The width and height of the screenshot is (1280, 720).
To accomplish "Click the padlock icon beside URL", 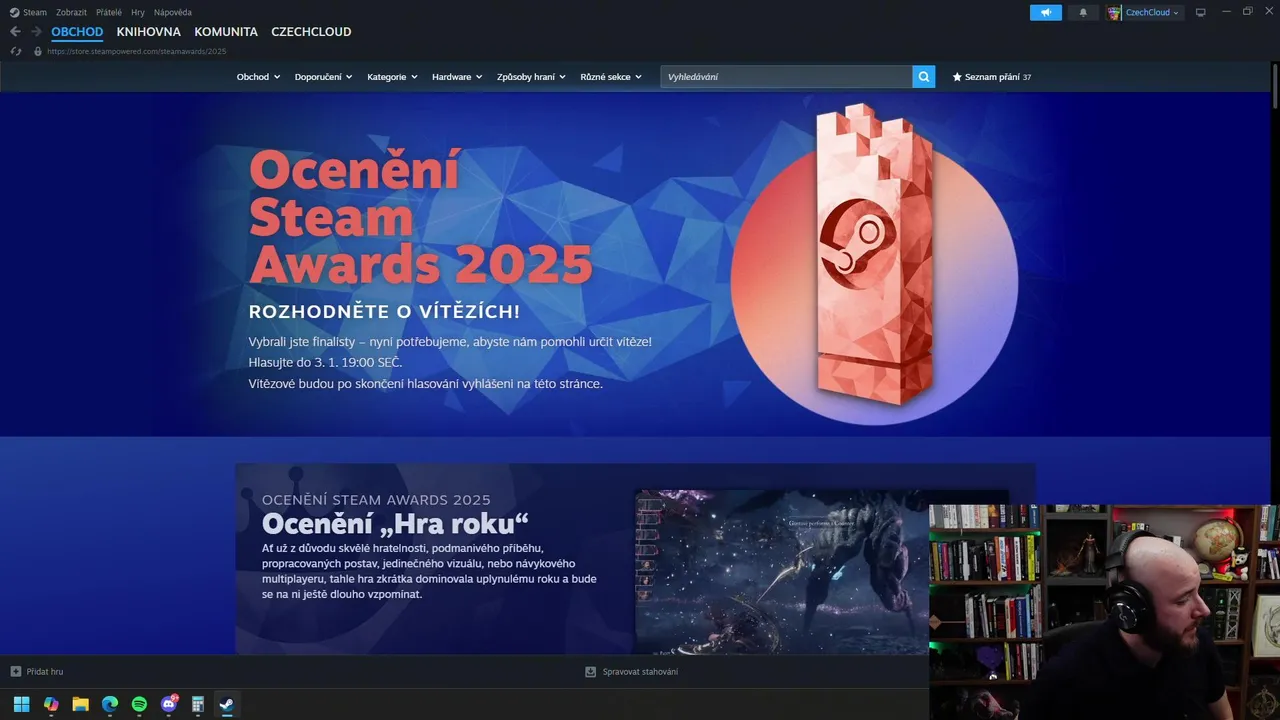I will (38, 51).
